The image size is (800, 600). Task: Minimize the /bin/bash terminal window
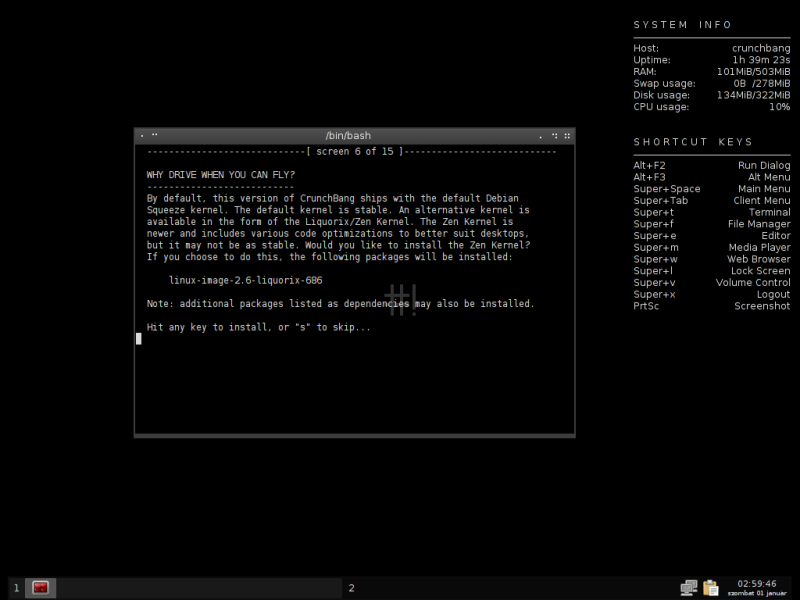tap(541, 136)
